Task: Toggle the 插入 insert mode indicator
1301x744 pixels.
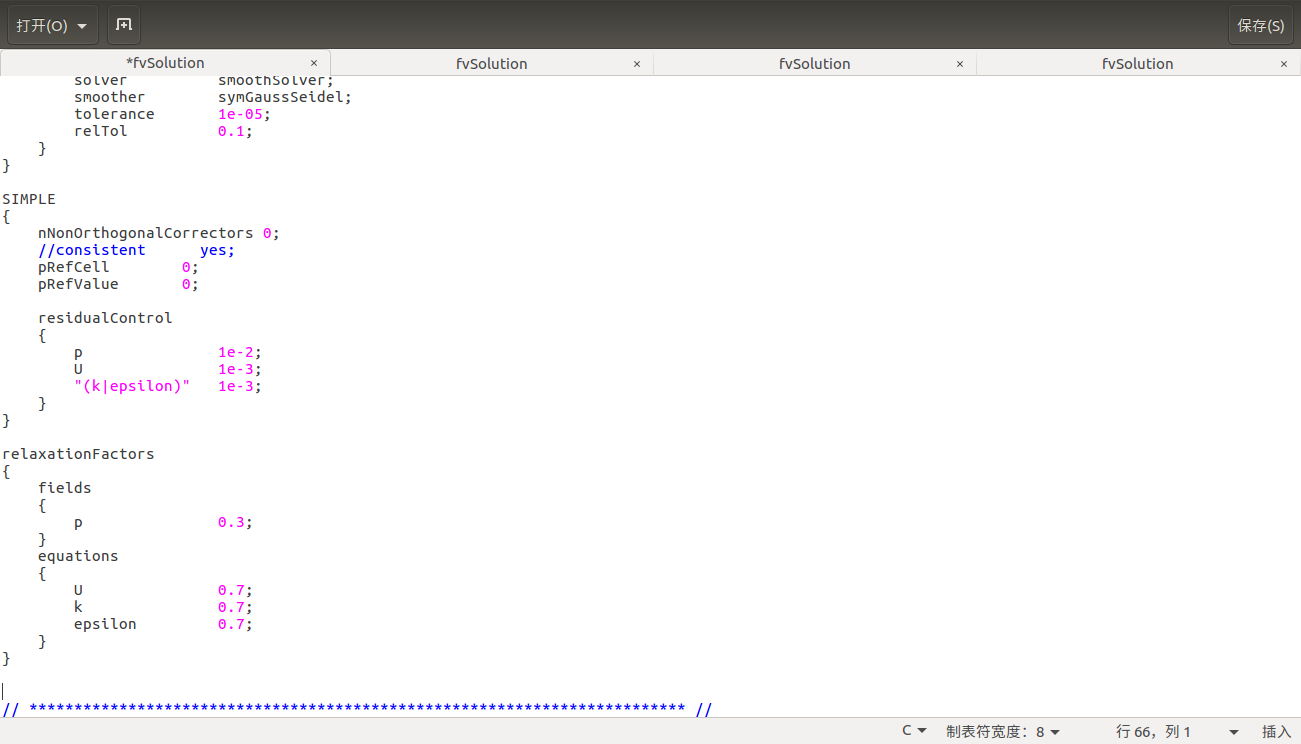Action: [1276, 731]
